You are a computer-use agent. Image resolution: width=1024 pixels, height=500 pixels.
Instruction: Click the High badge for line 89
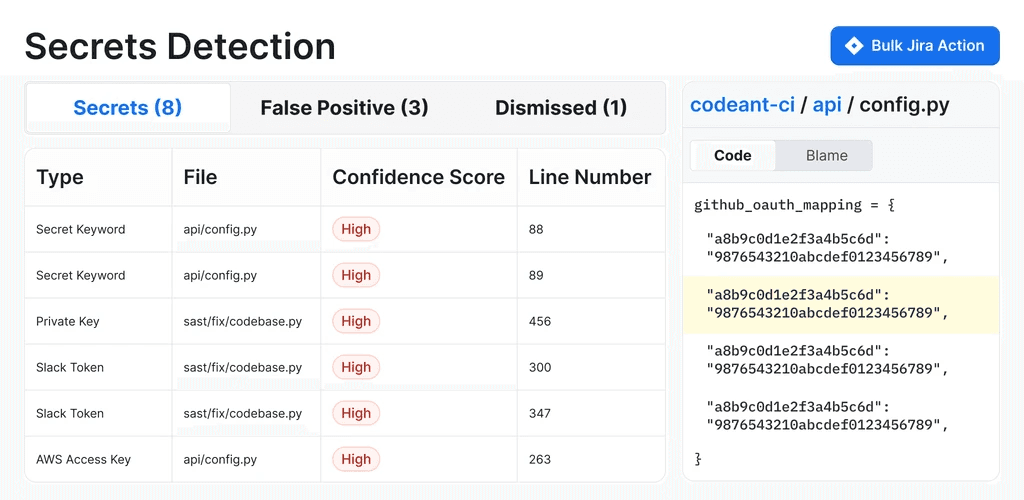356,275
